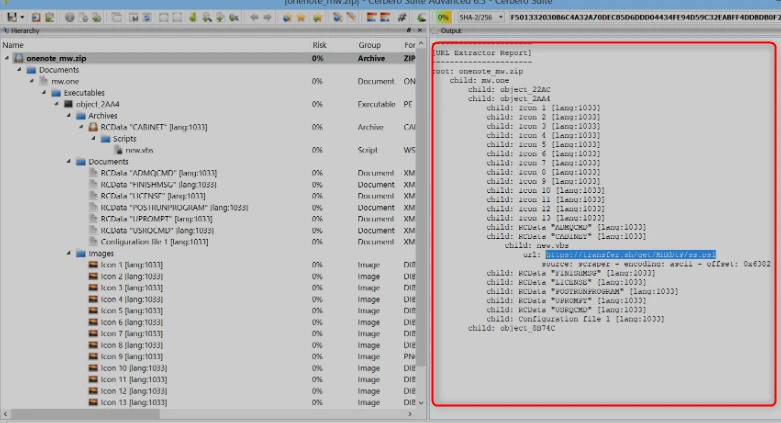Screen dimensions: 781x423
Task: Click the save icon in the toolbar
Action: pyautogui.click(x=11, y=17)
